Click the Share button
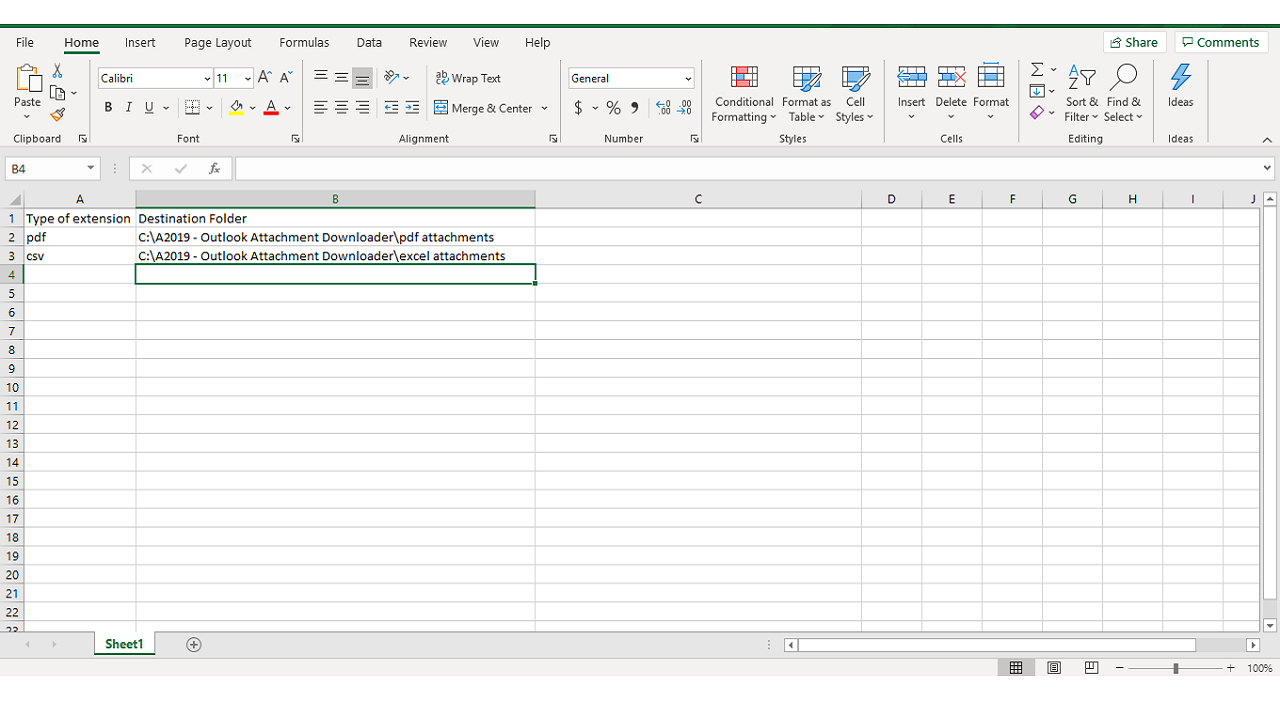 [x=1134, y=42]
